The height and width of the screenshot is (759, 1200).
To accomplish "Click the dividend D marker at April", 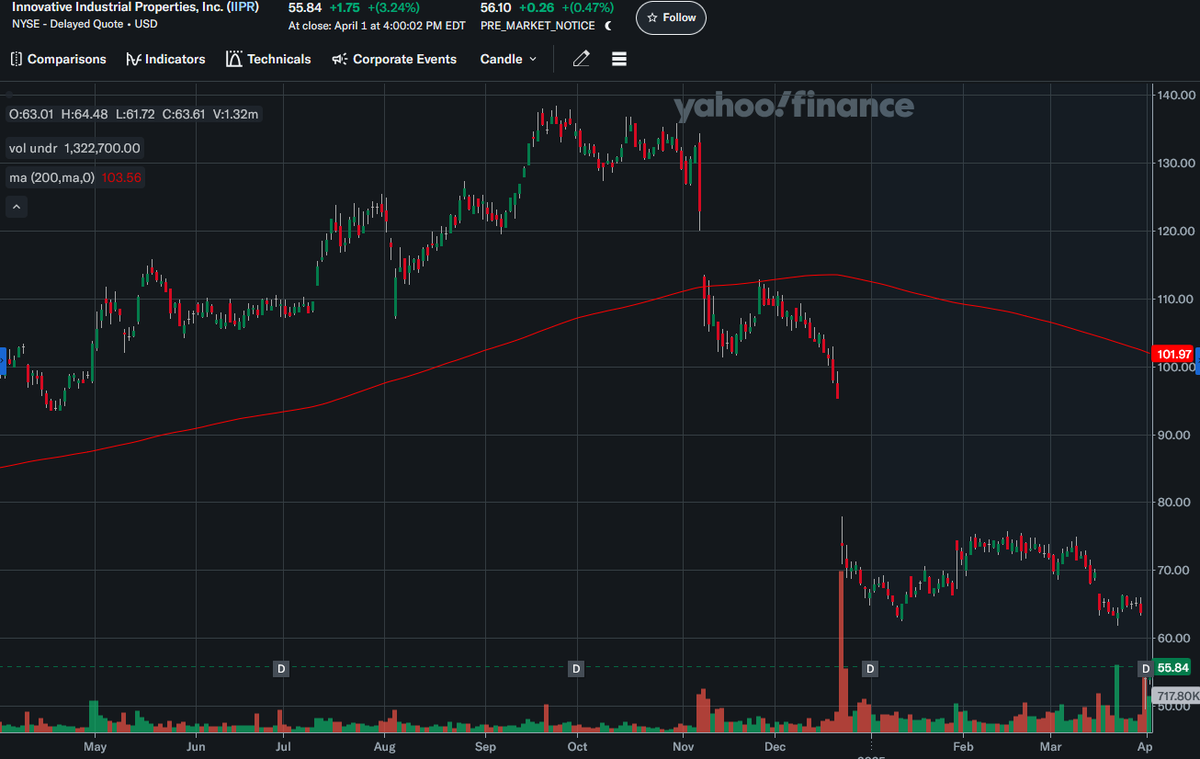I will 1146,668.
